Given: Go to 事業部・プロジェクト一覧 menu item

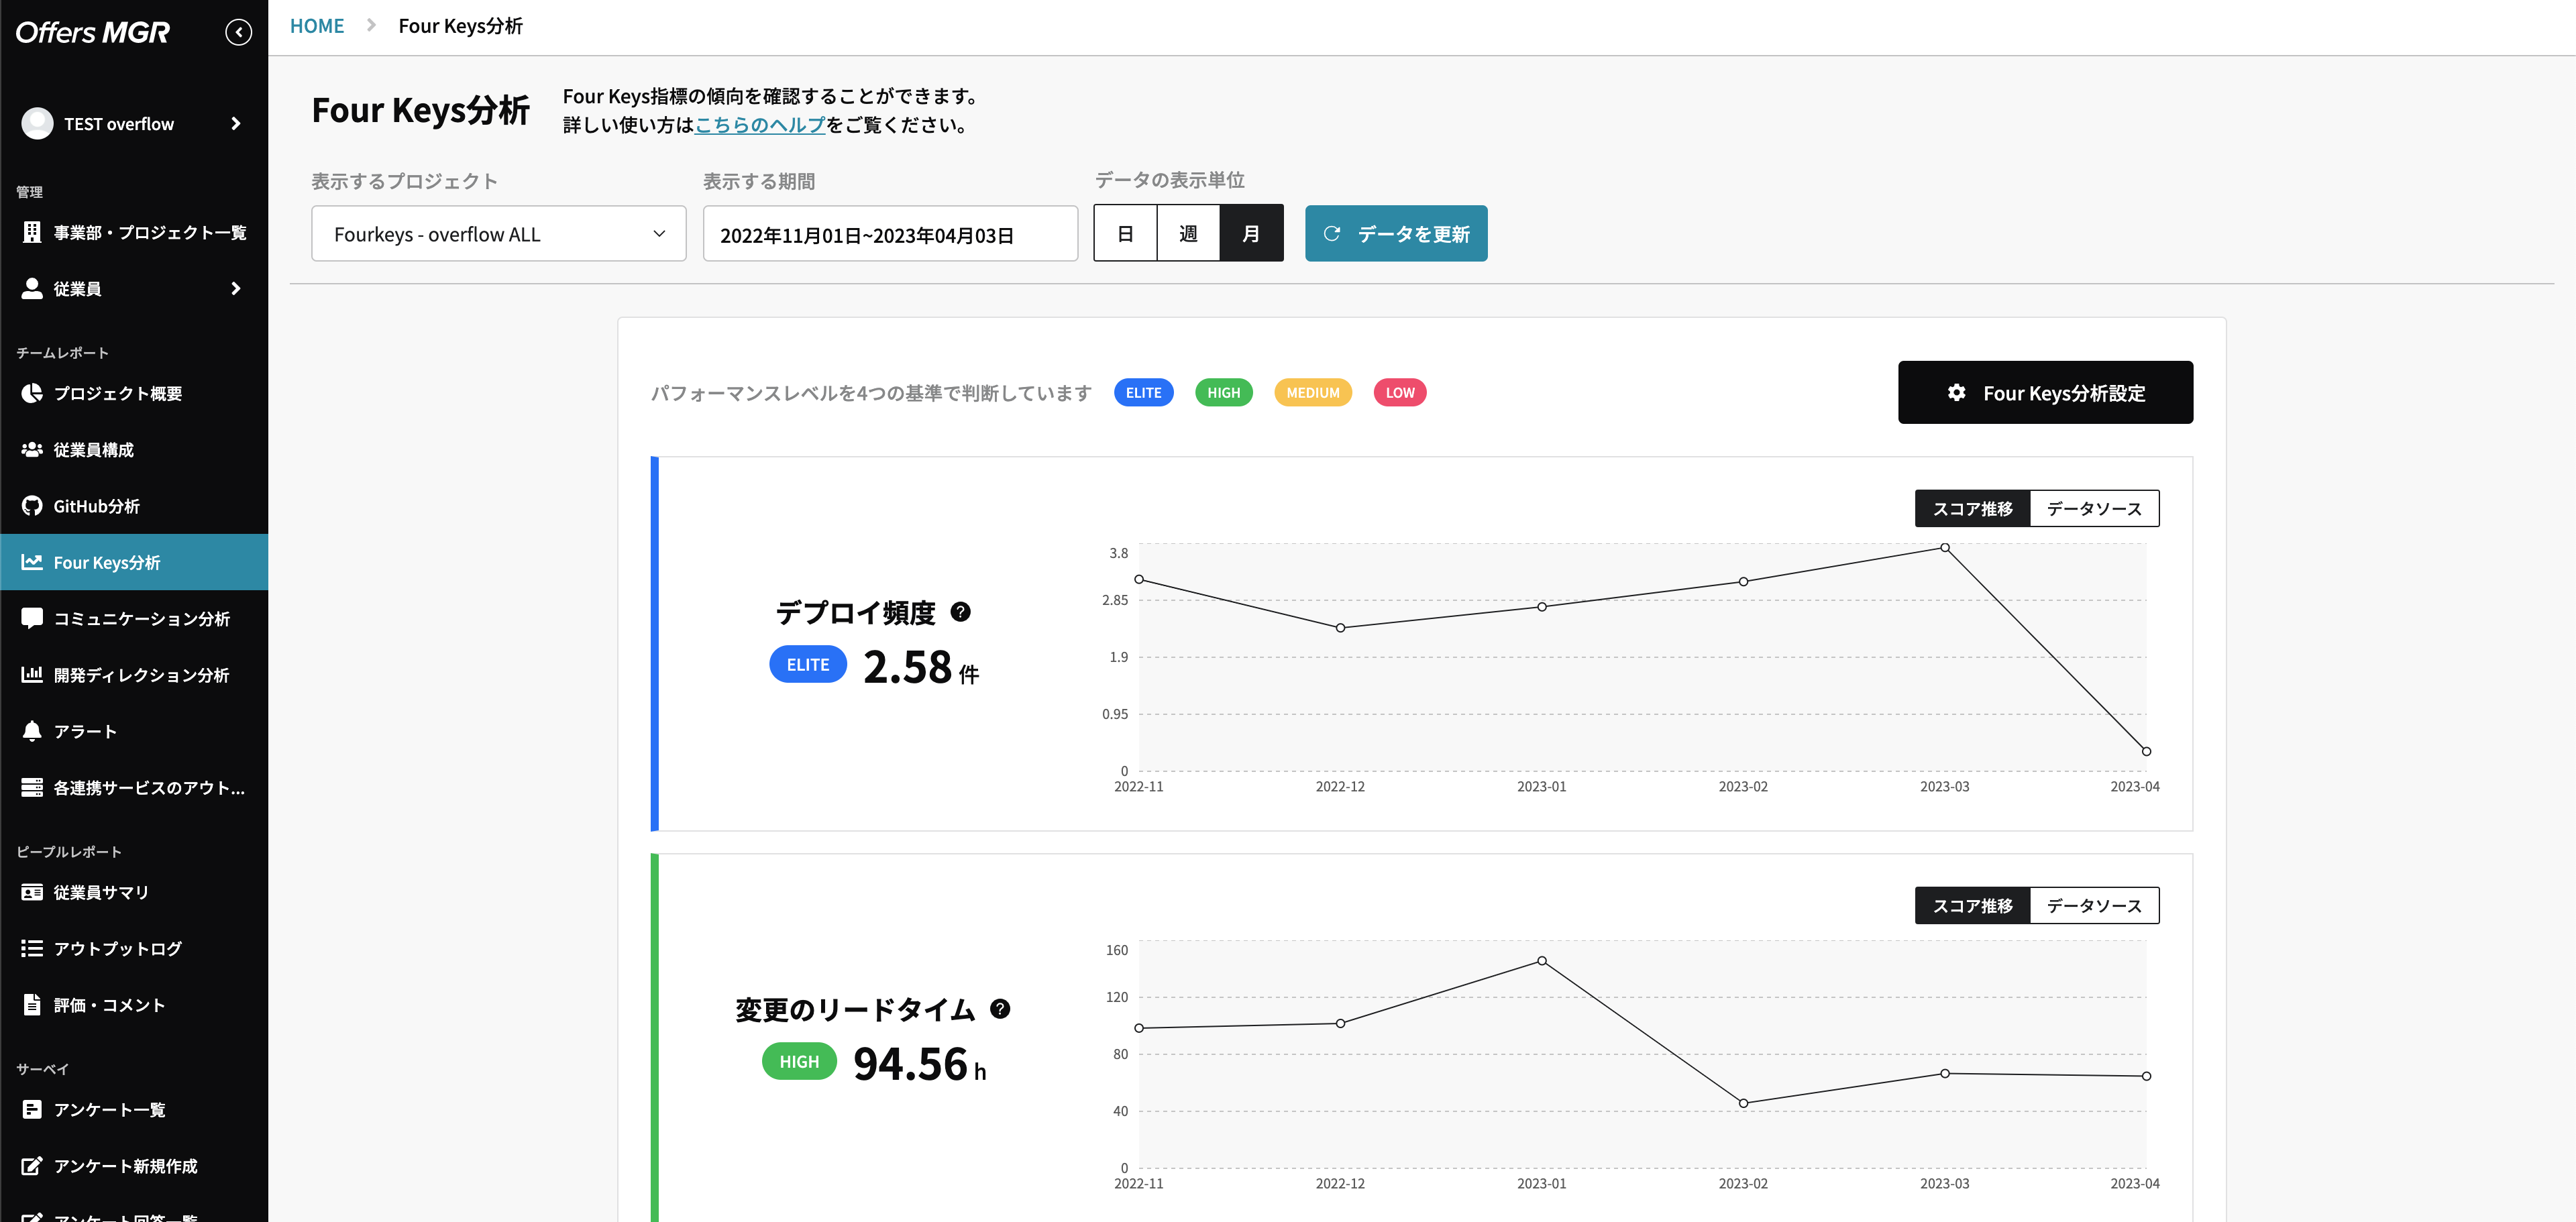Looking at the screenshot, I should [134, 232].
